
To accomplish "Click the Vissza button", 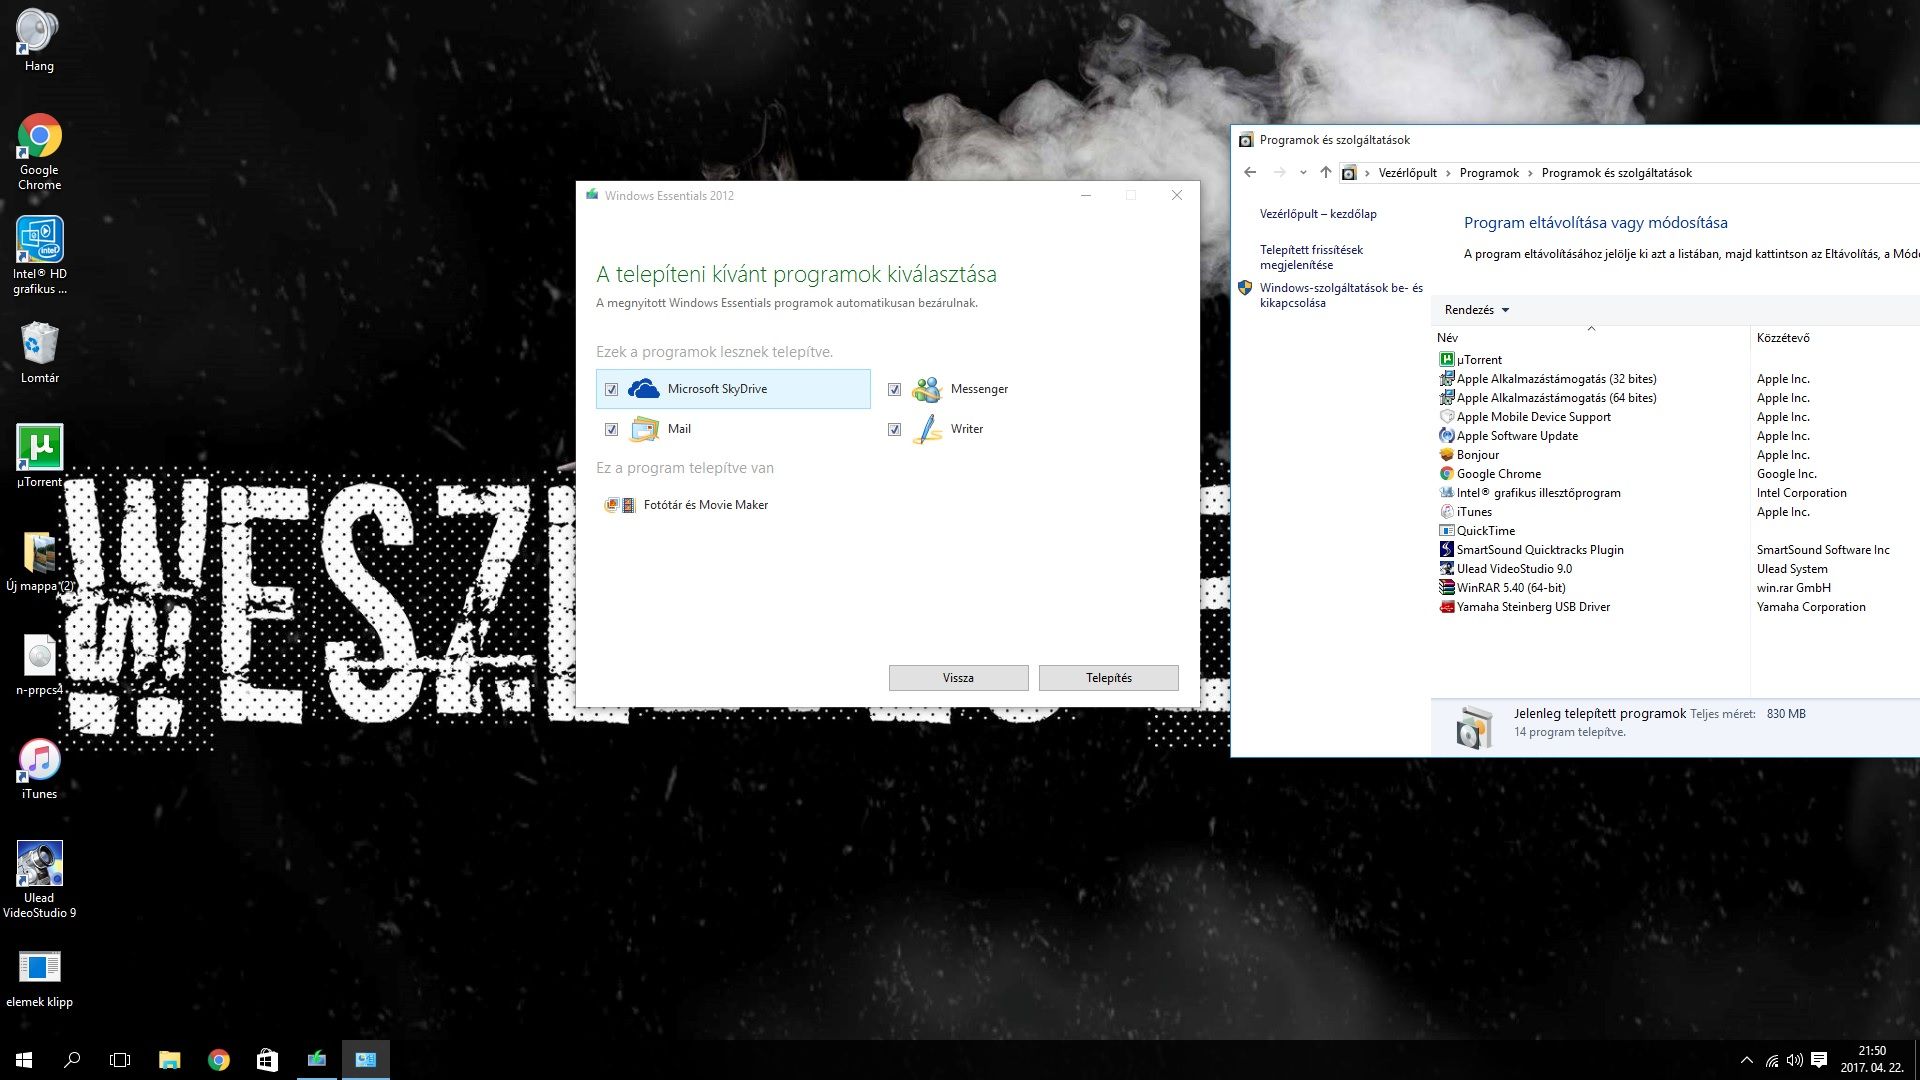I will tap(958, 678).
